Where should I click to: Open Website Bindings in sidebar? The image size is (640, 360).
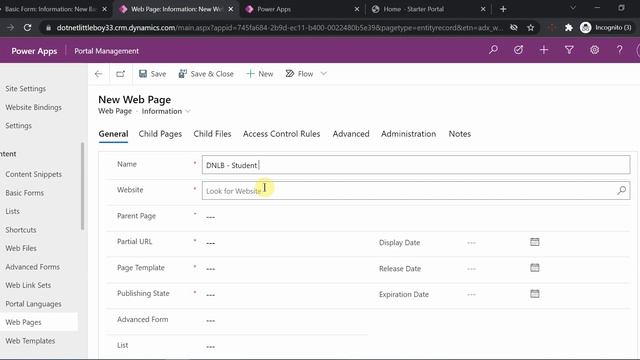click(33, 107)
